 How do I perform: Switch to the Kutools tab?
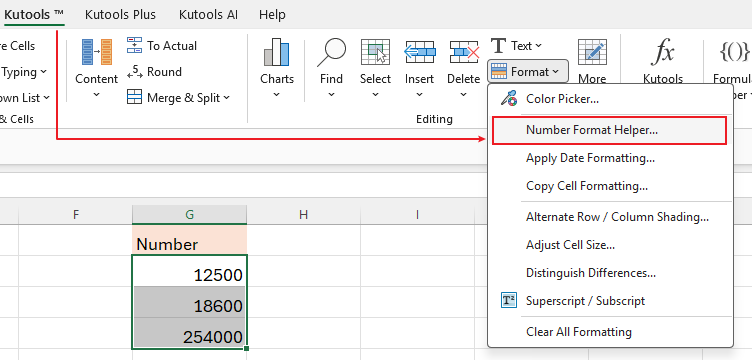click(34, 14)
